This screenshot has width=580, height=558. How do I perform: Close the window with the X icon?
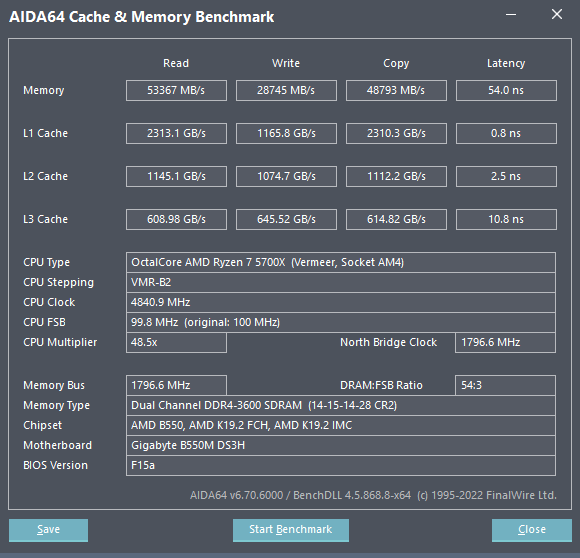(557, 14)
